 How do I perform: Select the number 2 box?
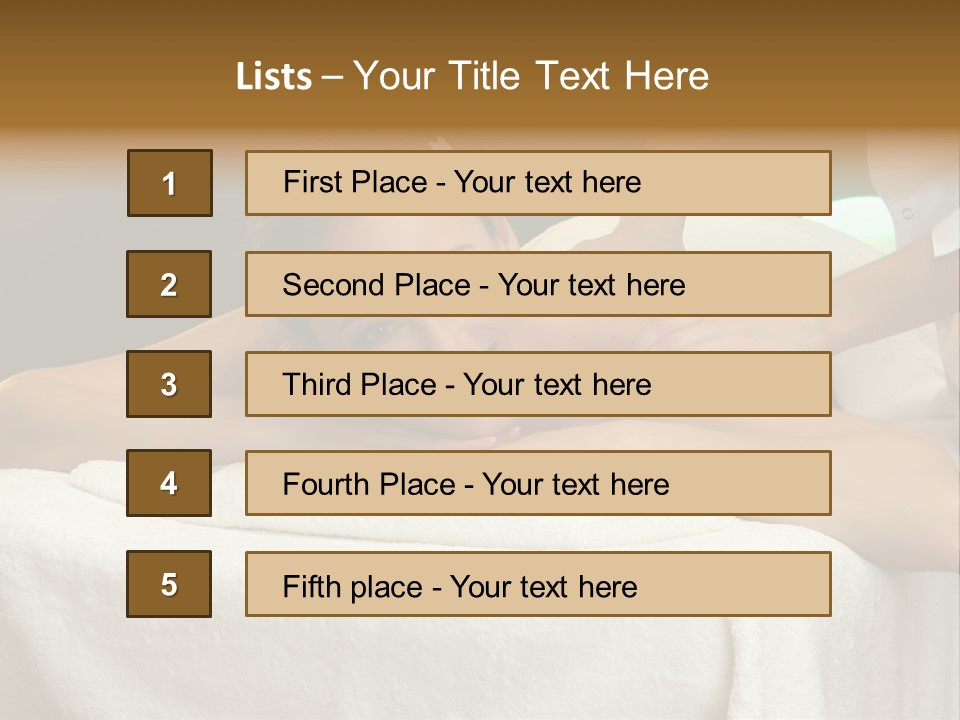point(169,284)
